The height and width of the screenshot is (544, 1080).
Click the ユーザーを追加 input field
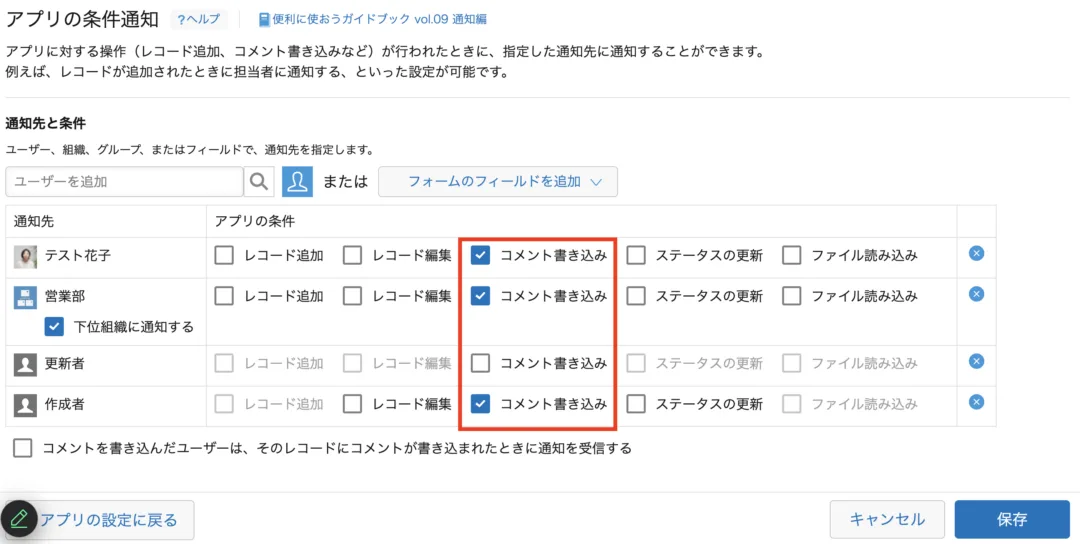(x=125, y=182)
